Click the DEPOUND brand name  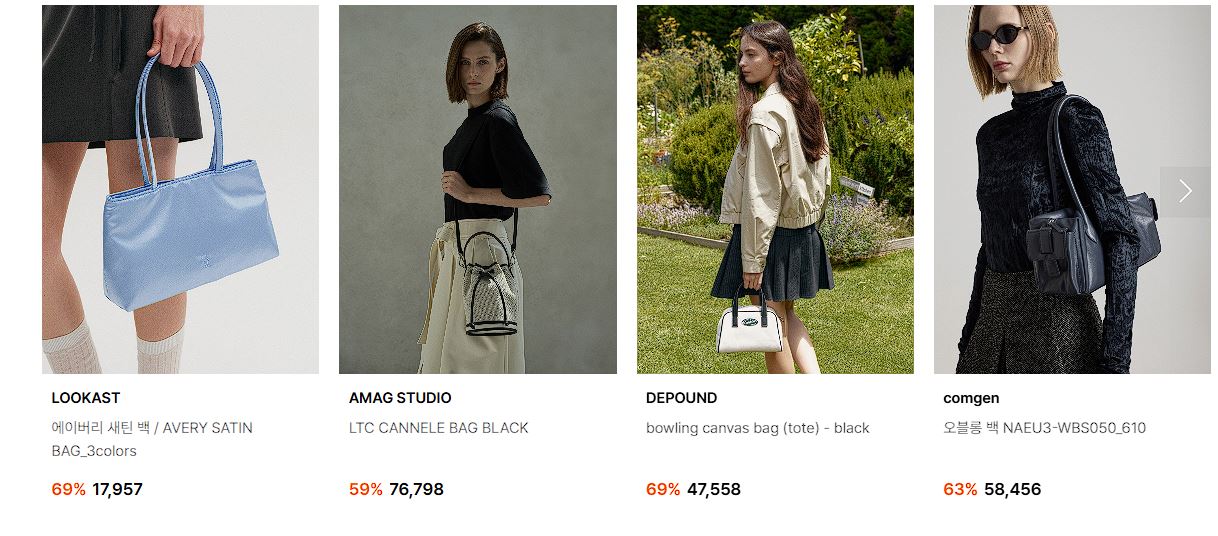[681, 398]
